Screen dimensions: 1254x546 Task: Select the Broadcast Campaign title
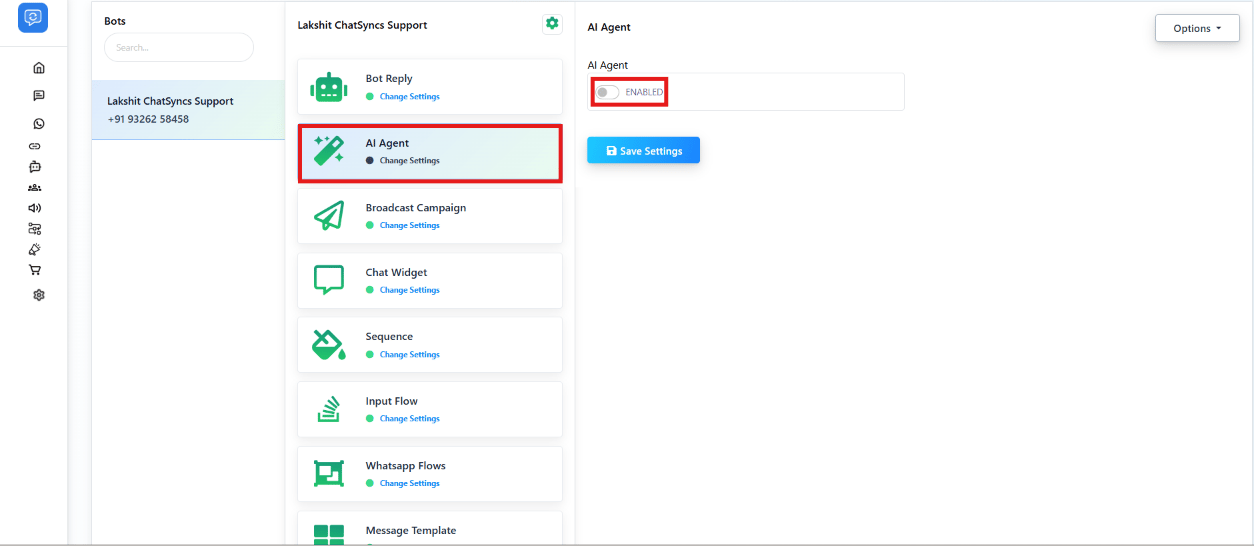coord(416,208)
